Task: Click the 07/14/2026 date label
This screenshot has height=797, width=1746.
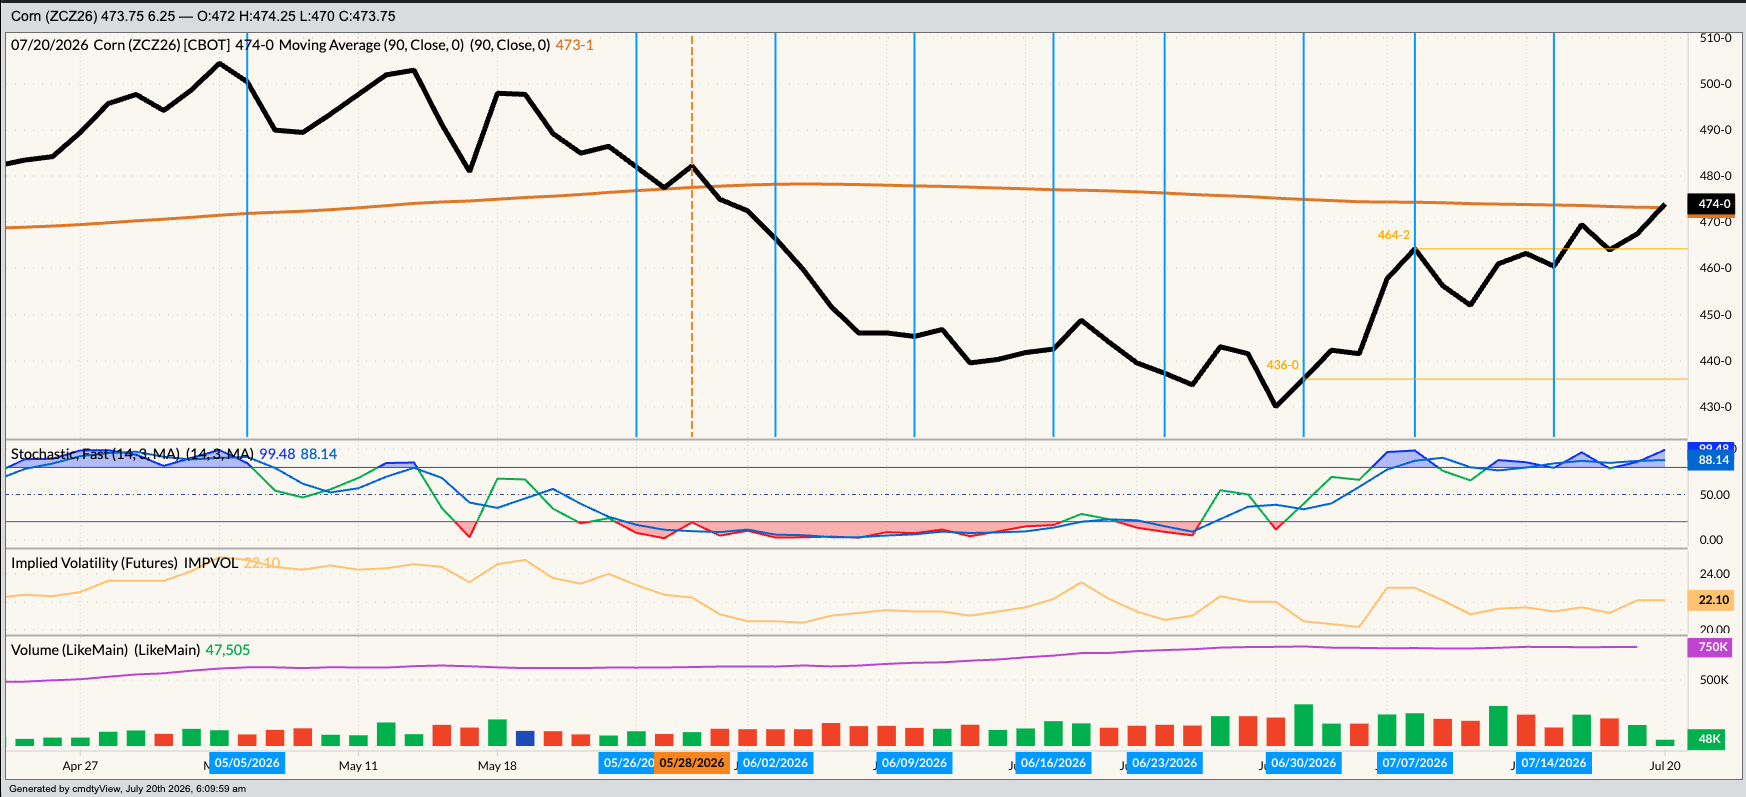Action: (x=1553, y=763)
